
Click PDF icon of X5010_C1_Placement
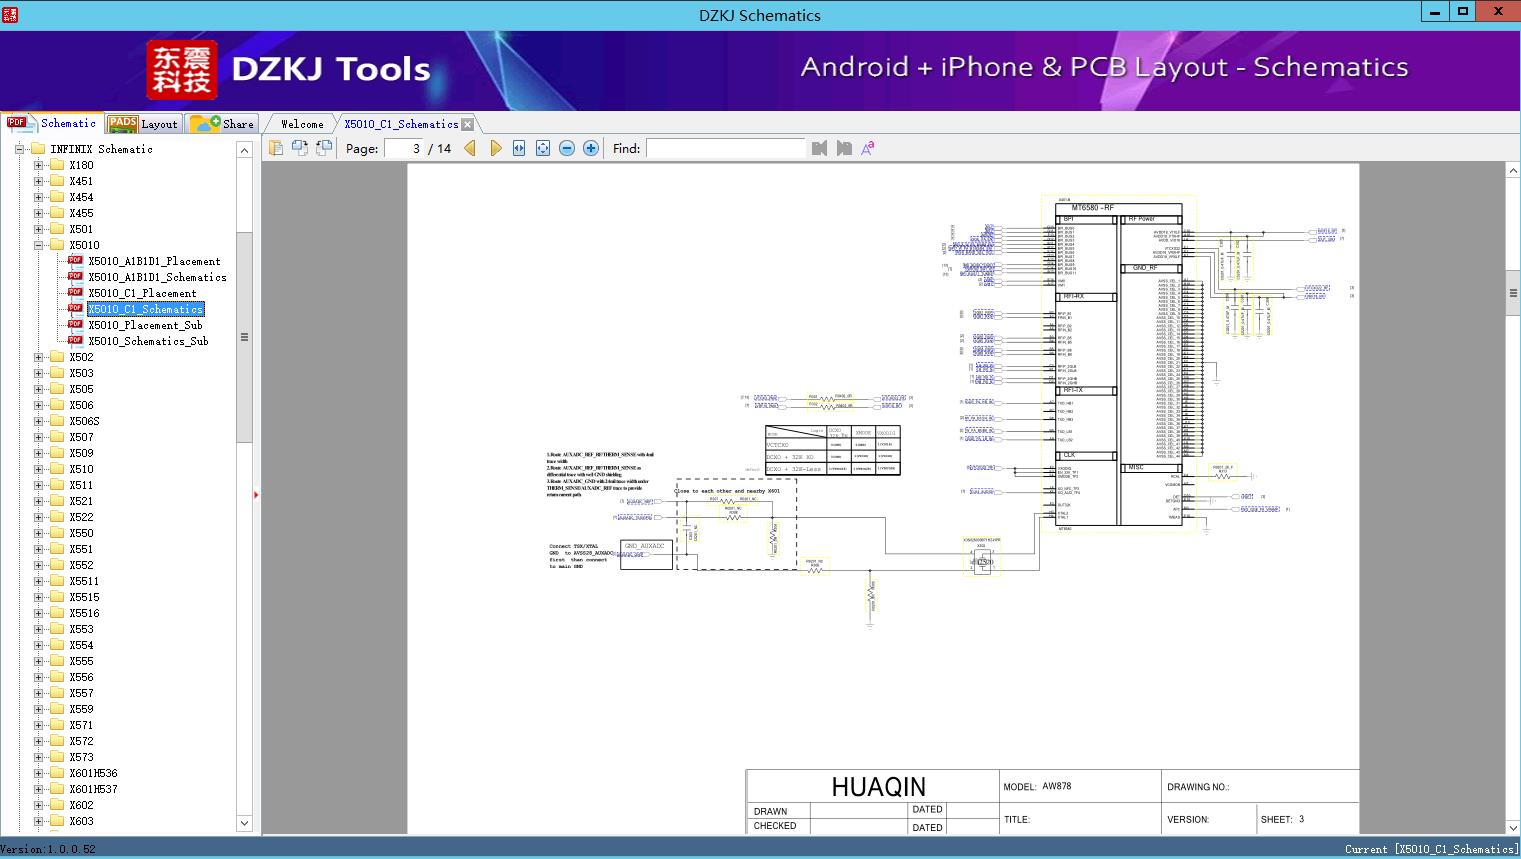click(x=75, y=293)
